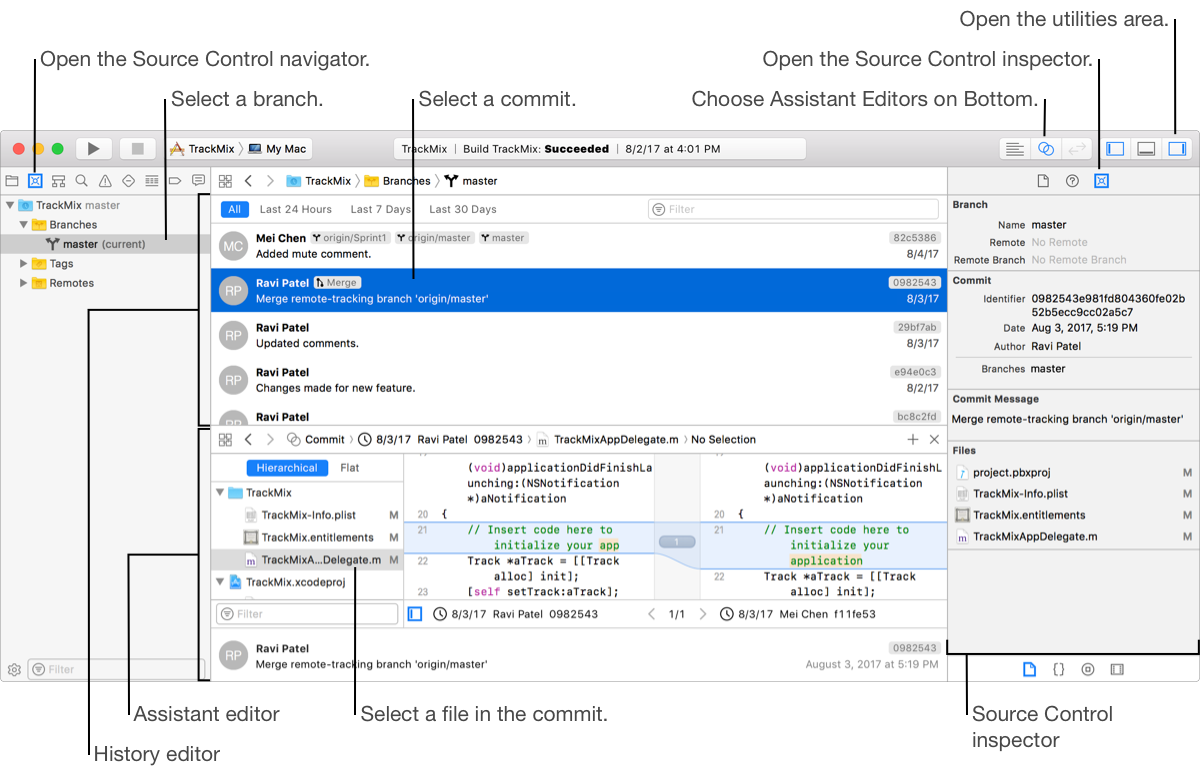This screenshot has width=1202, height=772.
Task: Collapse TrackMix folder in commit files
Action: coord(220,493)
